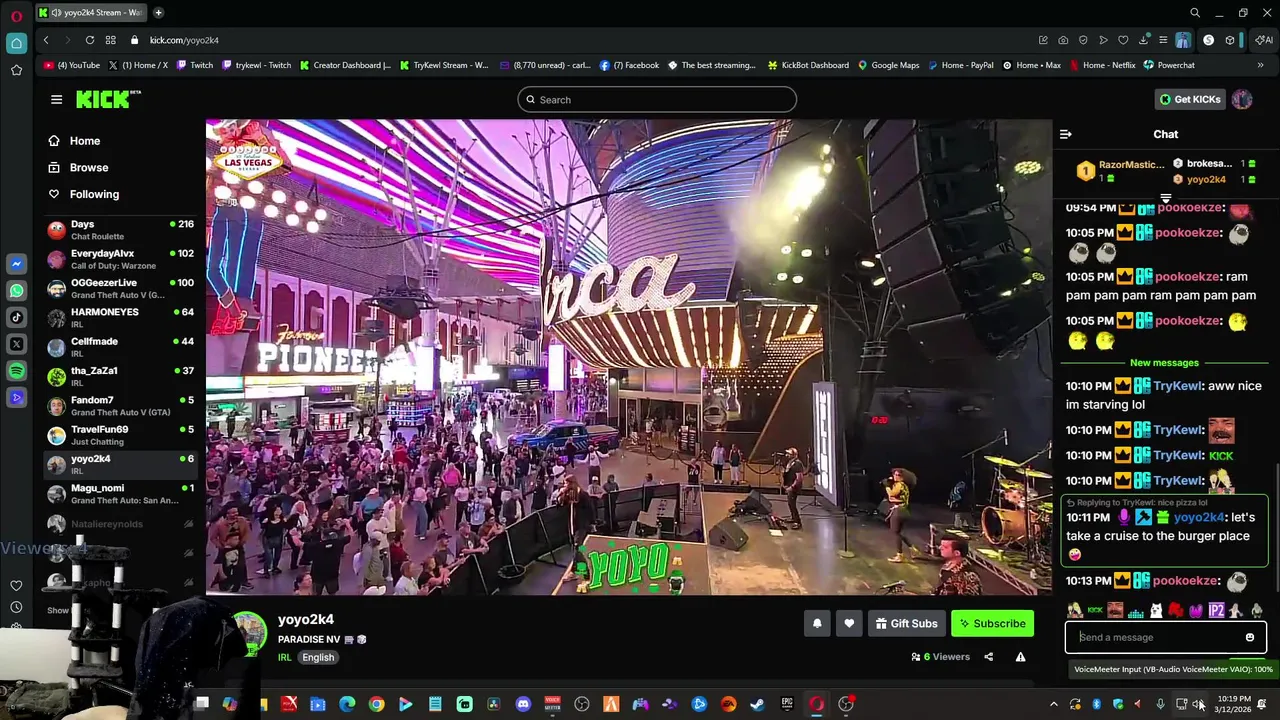Open Messenger in the Opera sidebar
Viewport: 1280px width, 720px height.
[x=16, y=264]
